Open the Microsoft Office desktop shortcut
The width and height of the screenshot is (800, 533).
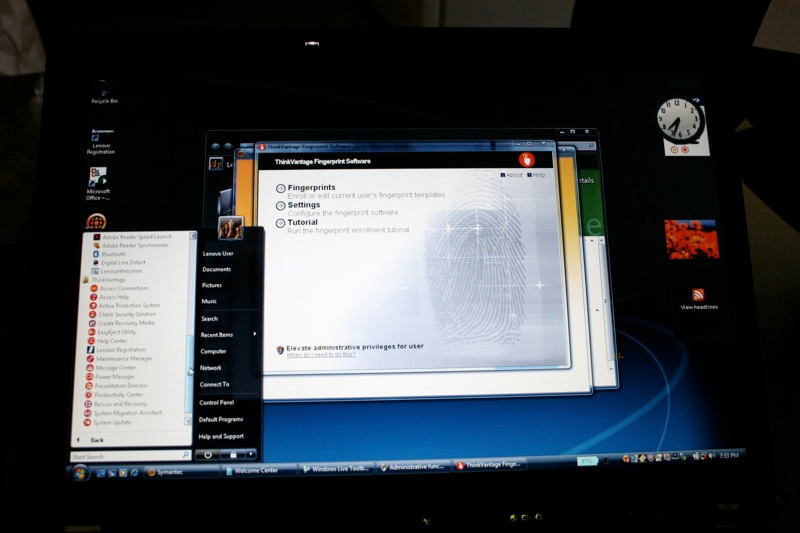tap(97, 185)
